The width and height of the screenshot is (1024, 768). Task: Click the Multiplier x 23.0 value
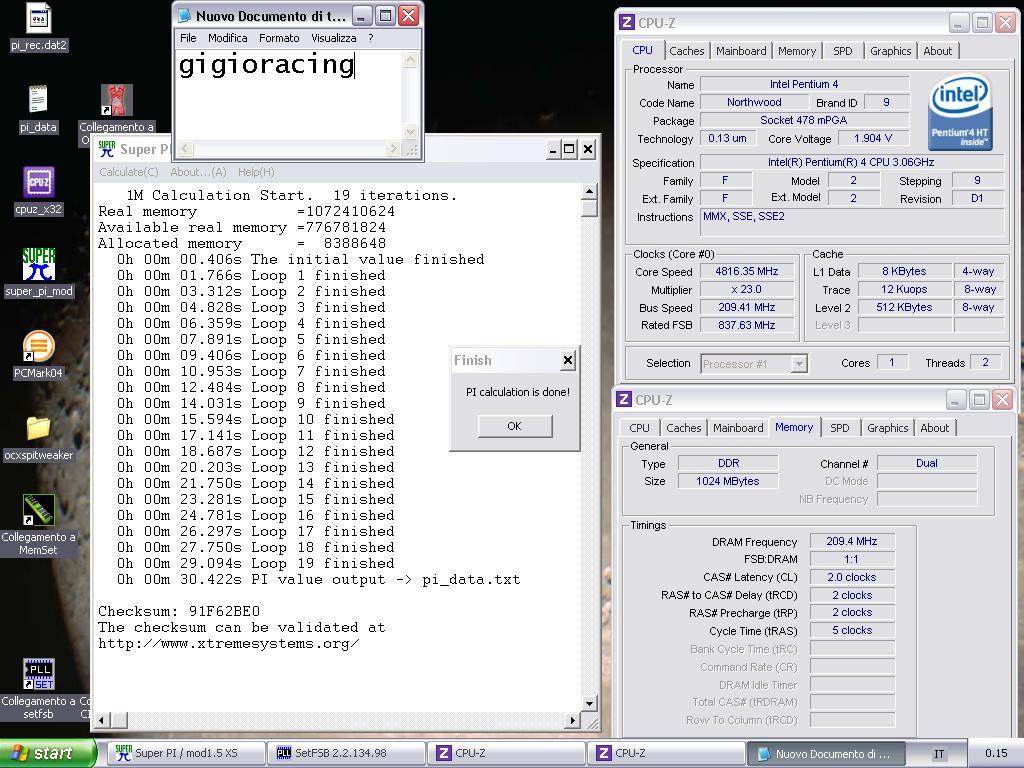coord(746,289)
